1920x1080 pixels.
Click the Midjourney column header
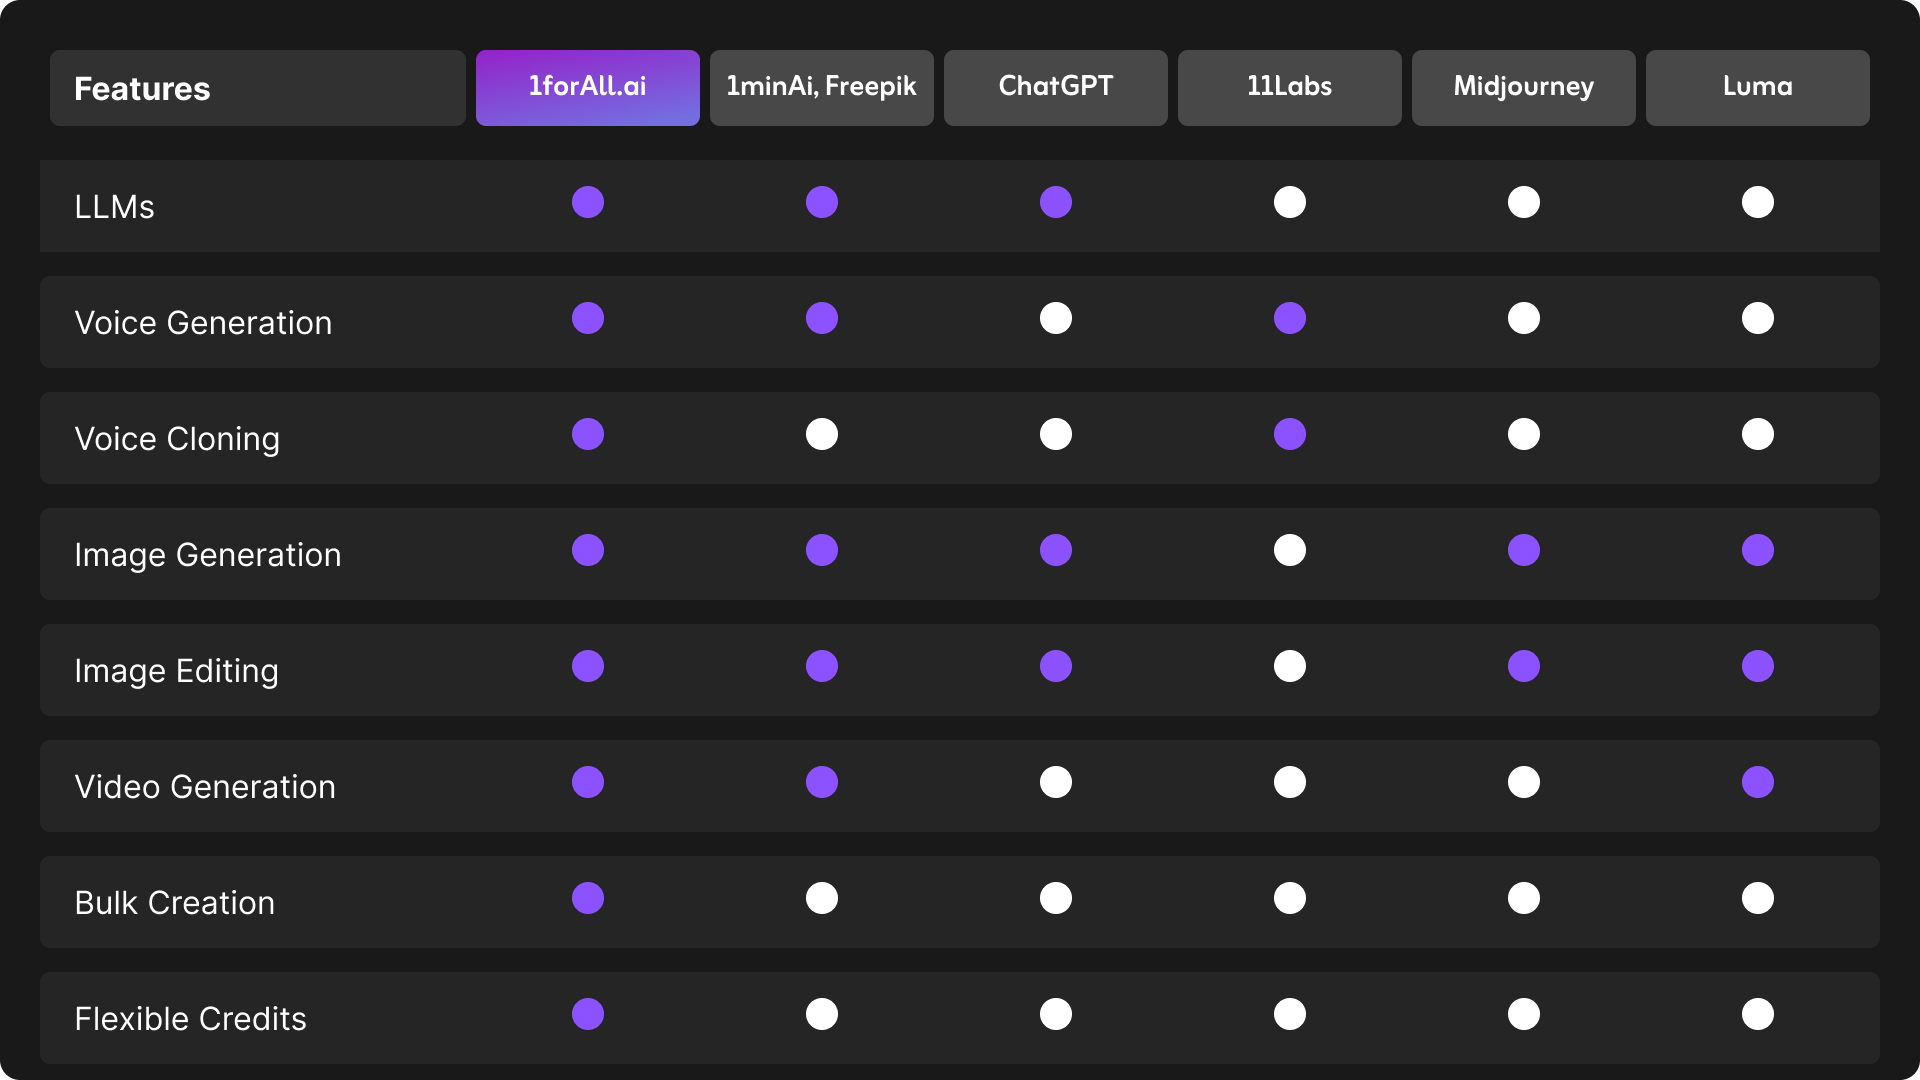pos(1523,87)
